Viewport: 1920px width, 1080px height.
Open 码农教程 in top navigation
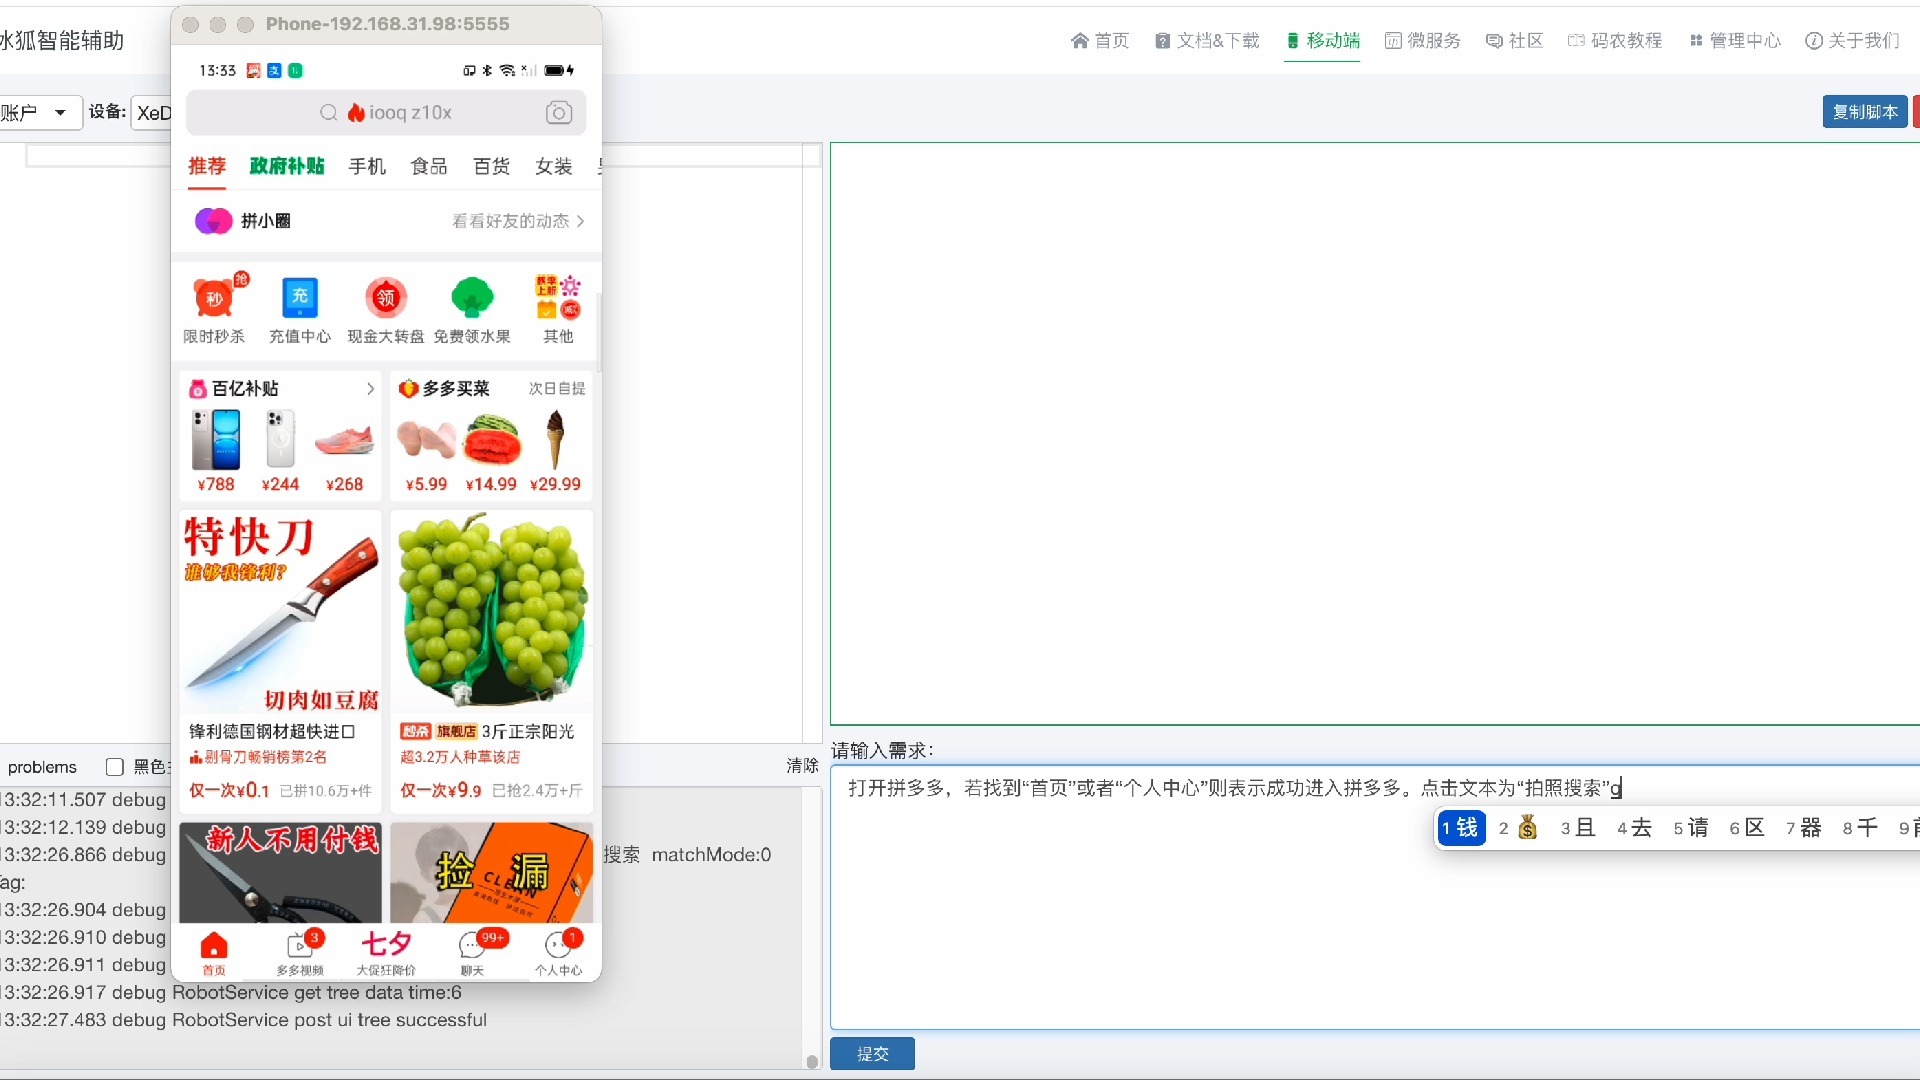tap(1615, 41)
